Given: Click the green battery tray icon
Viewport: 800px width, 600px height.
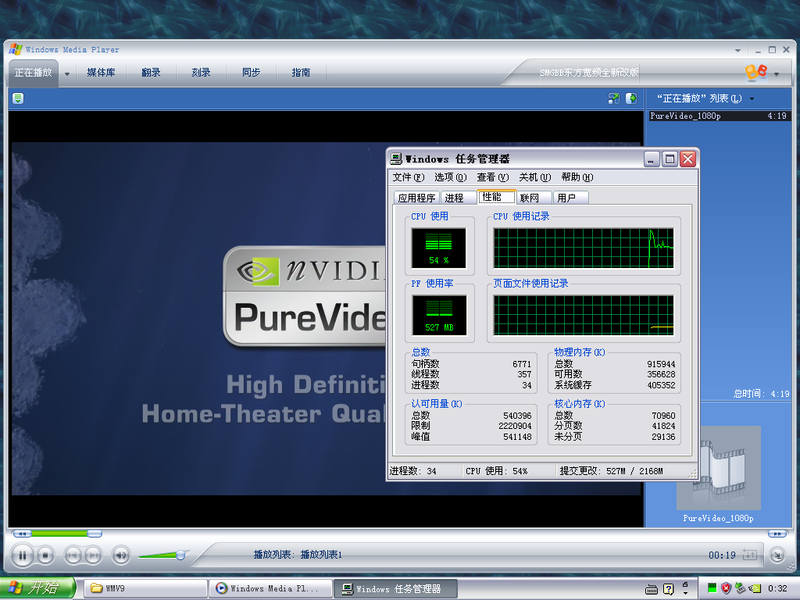Looking at the screenshot, I should coord(754,588).
